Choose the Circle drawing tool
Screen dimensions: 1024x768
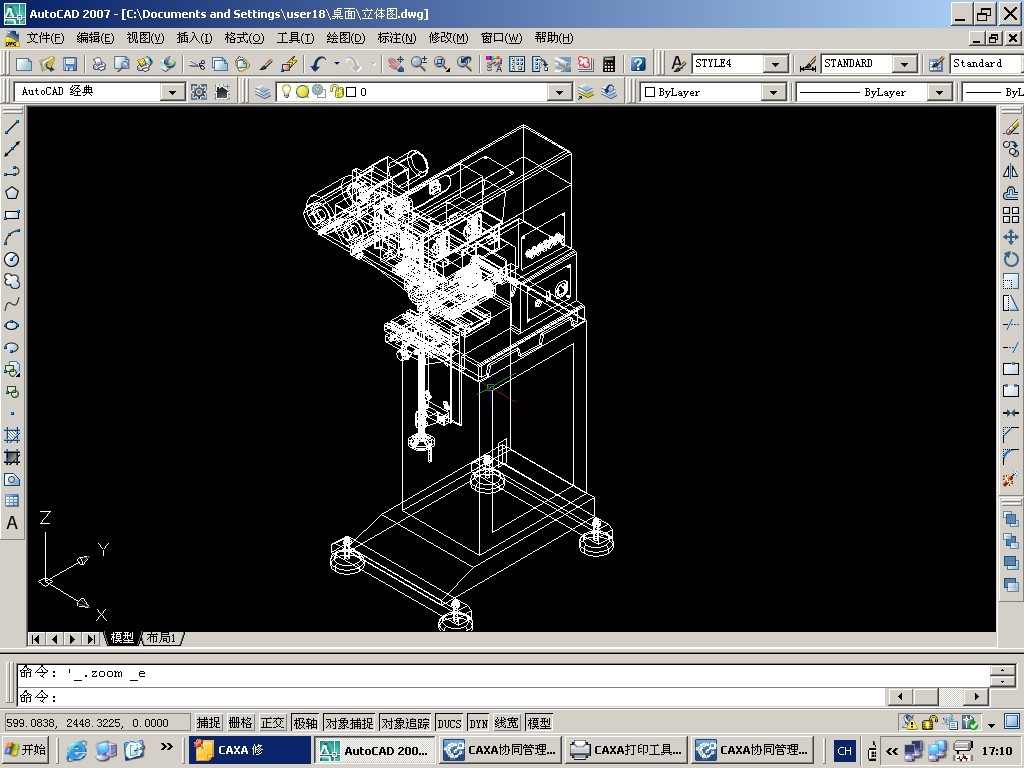[x=12, y=259]
